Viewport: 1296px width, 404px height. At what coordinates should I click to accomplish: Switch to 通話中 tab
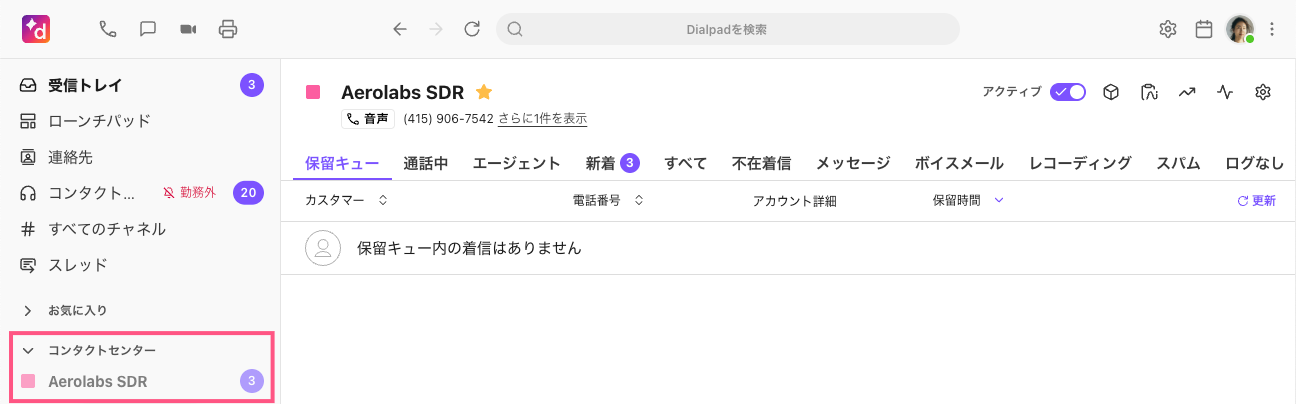pos(426,163)
